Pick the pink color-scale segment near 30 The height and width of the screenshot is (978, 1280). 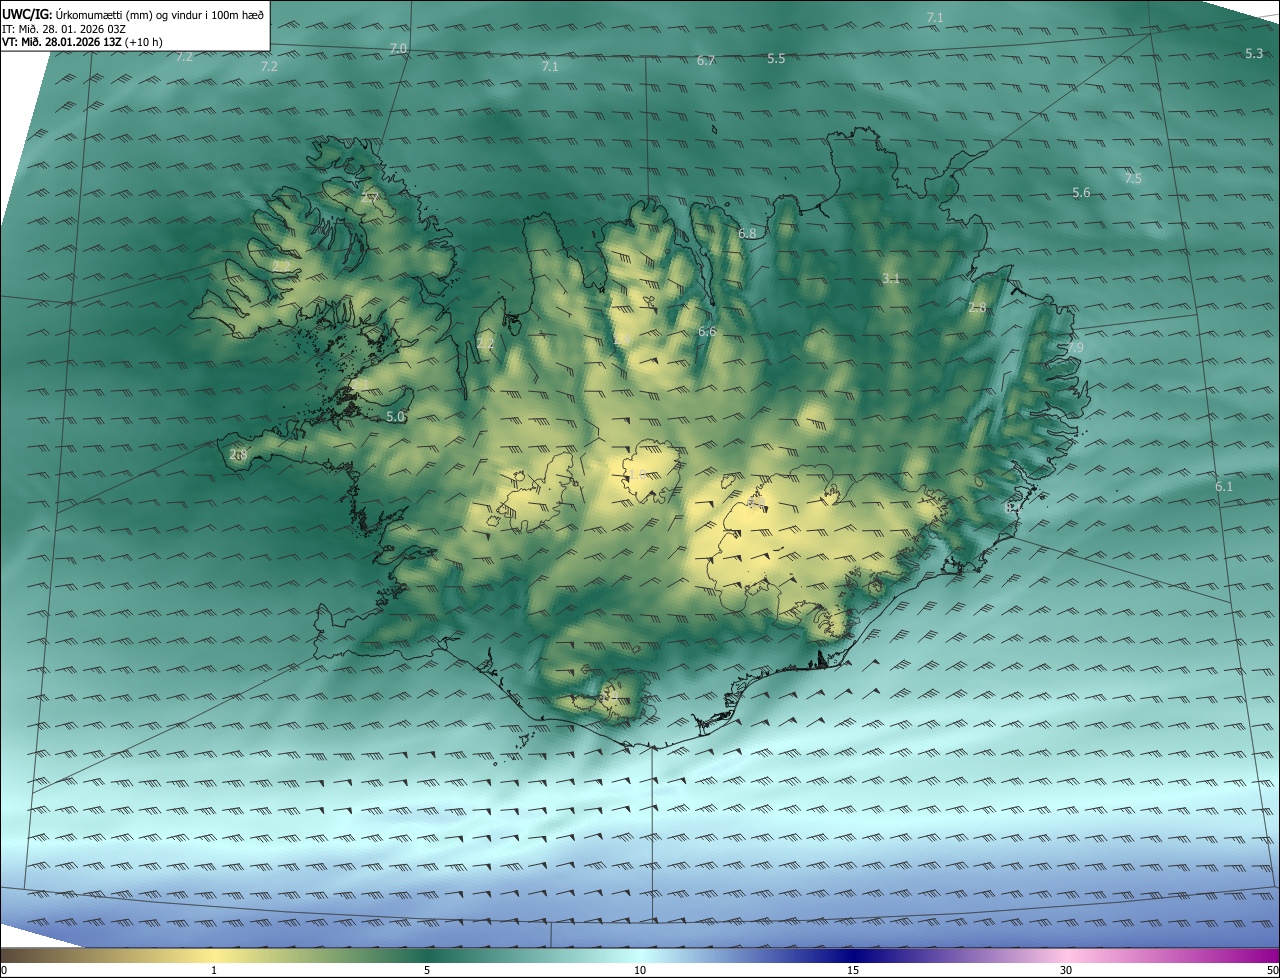(x=1066, y=955)
